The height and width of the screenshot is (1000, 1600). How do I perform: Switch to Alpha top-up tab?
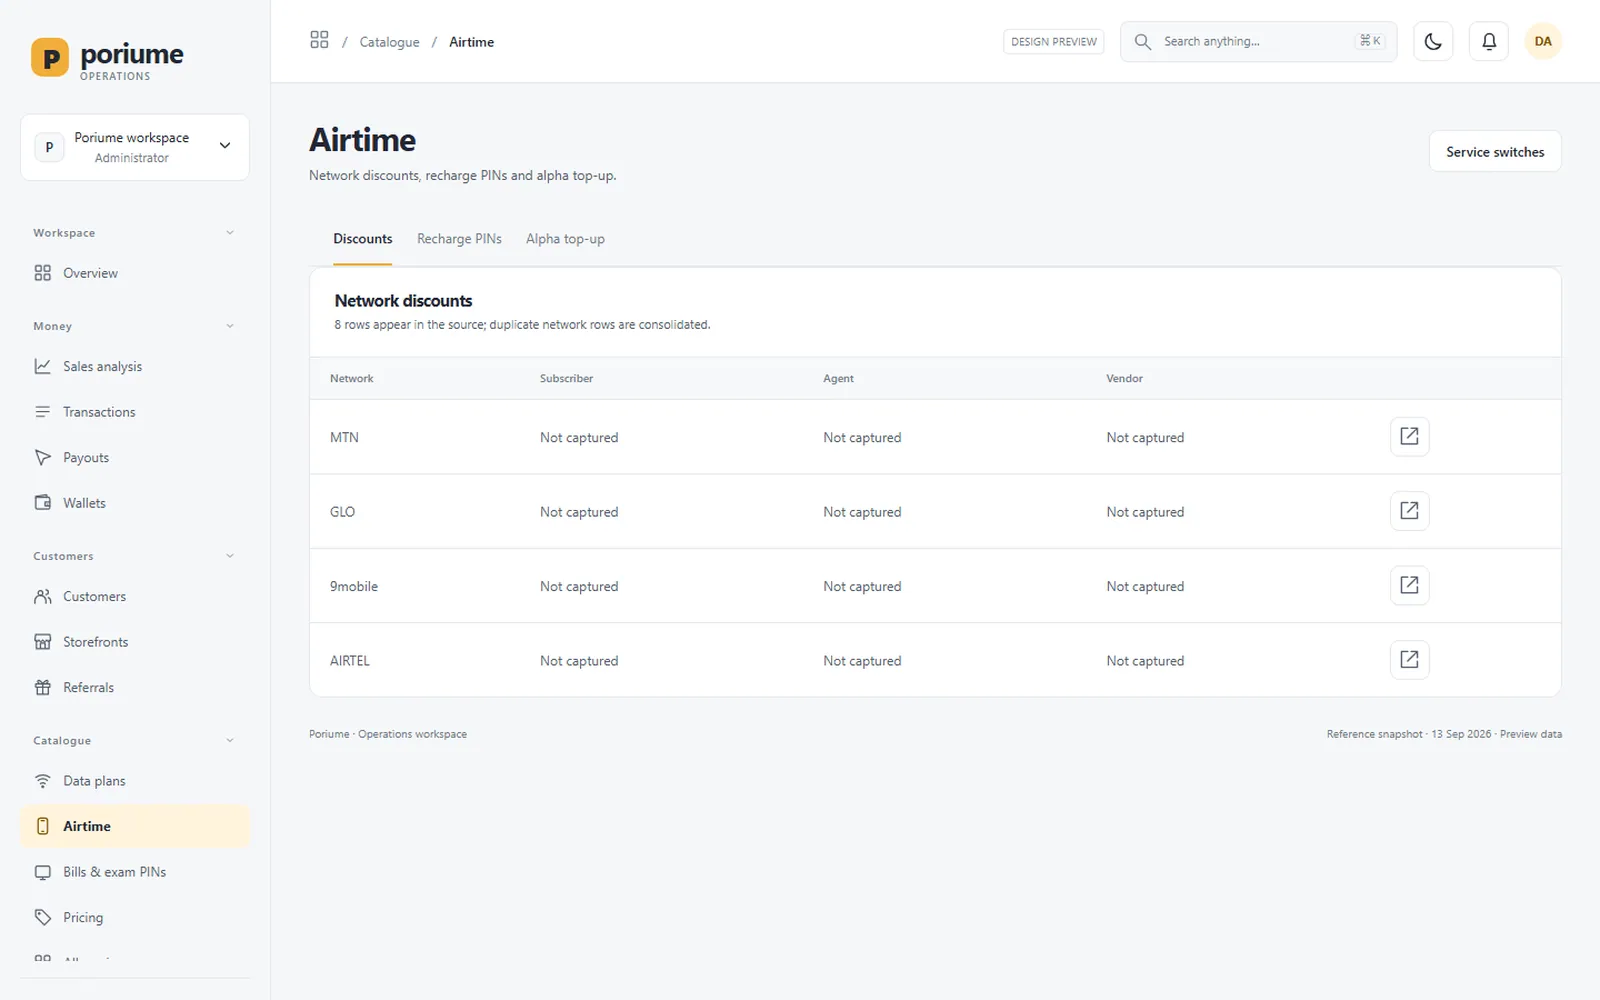[565, 239]
